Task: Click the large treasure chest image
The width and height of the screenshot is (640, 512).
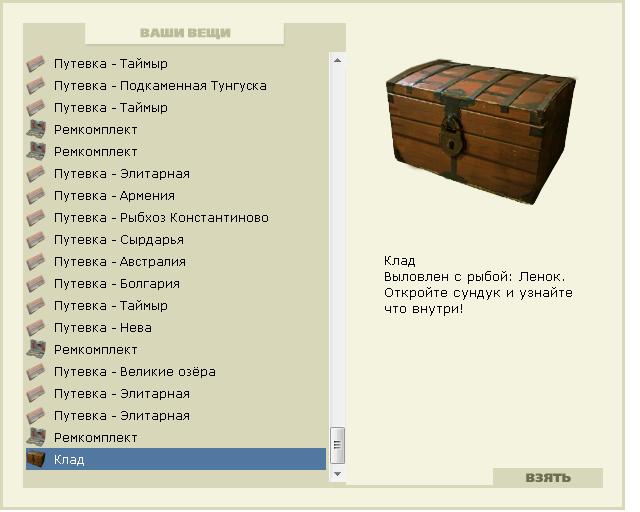Action: pos(480,131)
